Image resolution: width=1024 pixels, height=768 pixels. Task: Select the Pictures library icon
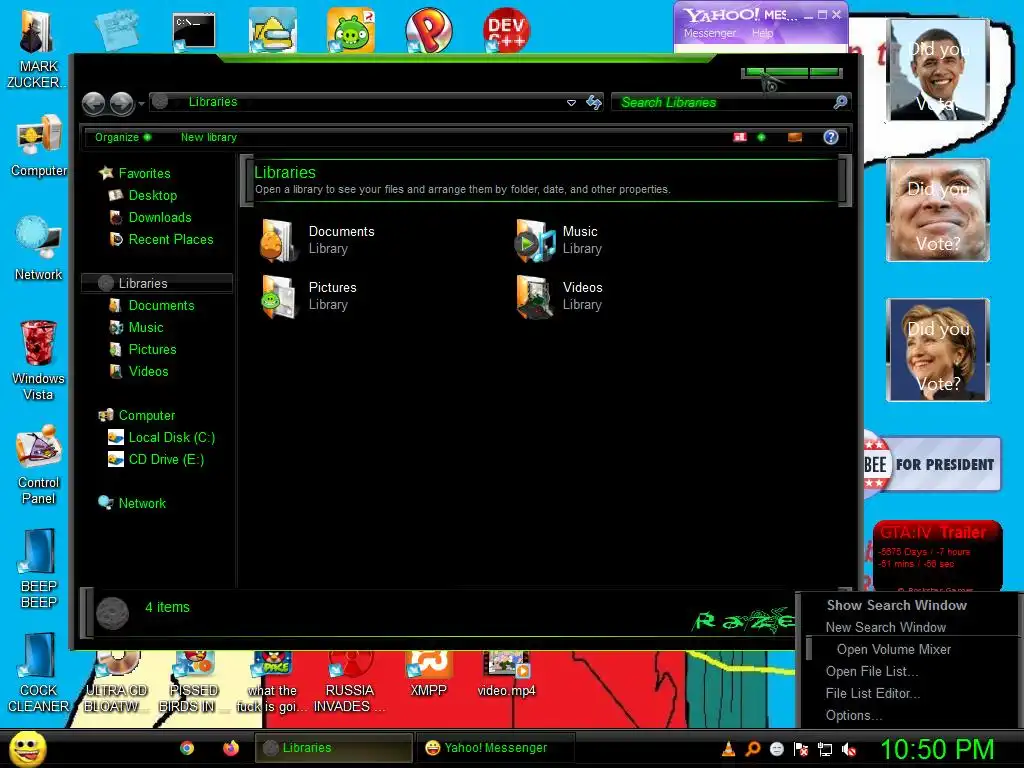tap(280, 296)
